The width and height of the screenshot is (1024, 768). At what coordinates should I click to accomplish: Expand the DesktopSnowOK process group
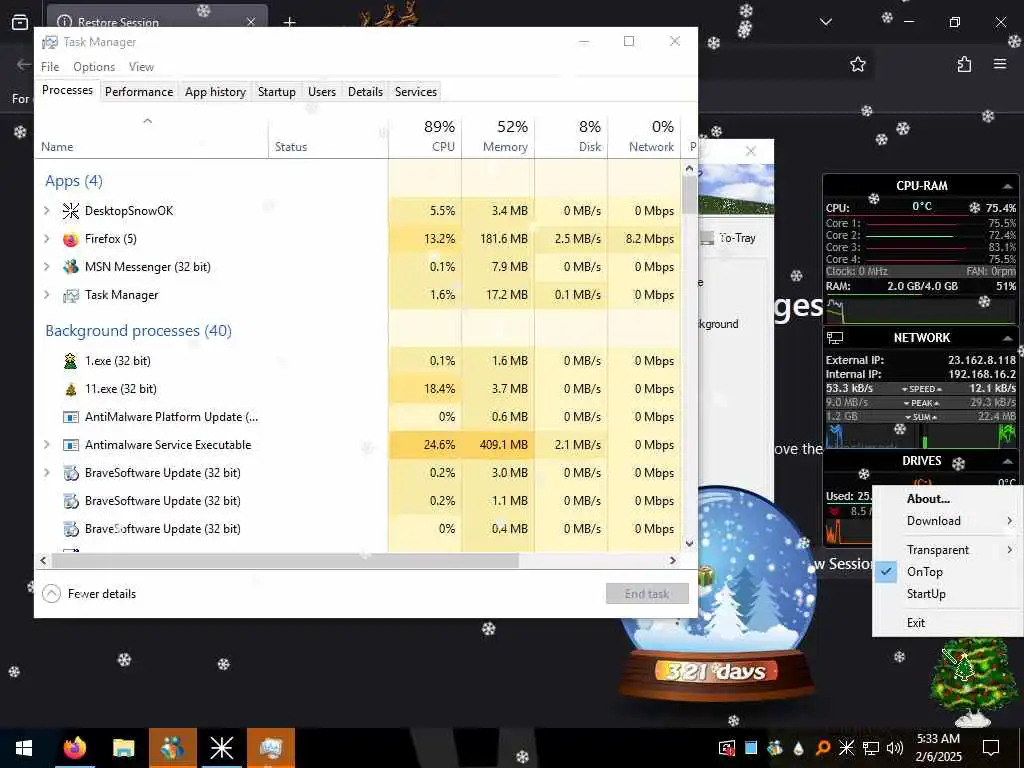click(46, 211)
